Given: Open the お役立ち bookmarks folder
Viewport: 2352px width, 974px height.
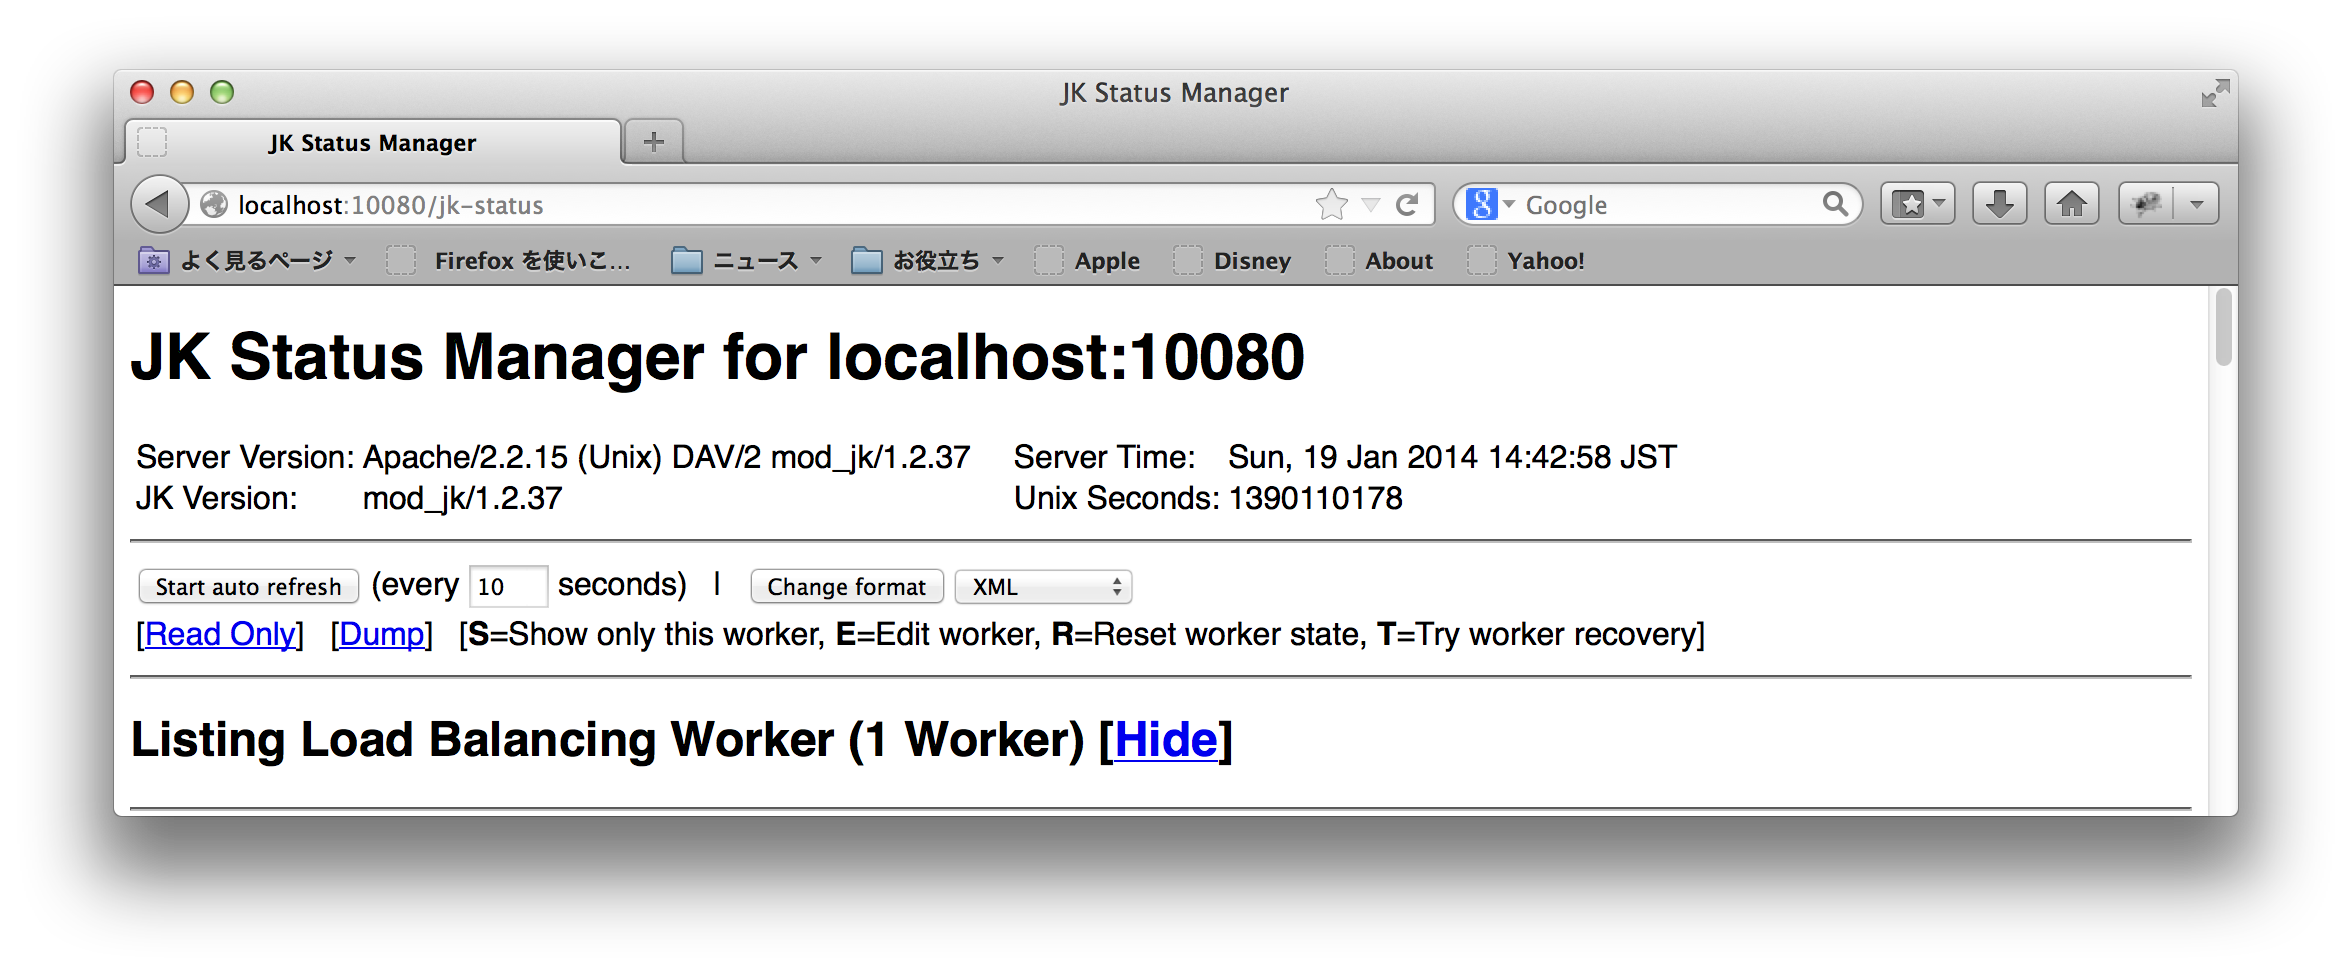Looking at the screenshot, I should pos(928,260).
